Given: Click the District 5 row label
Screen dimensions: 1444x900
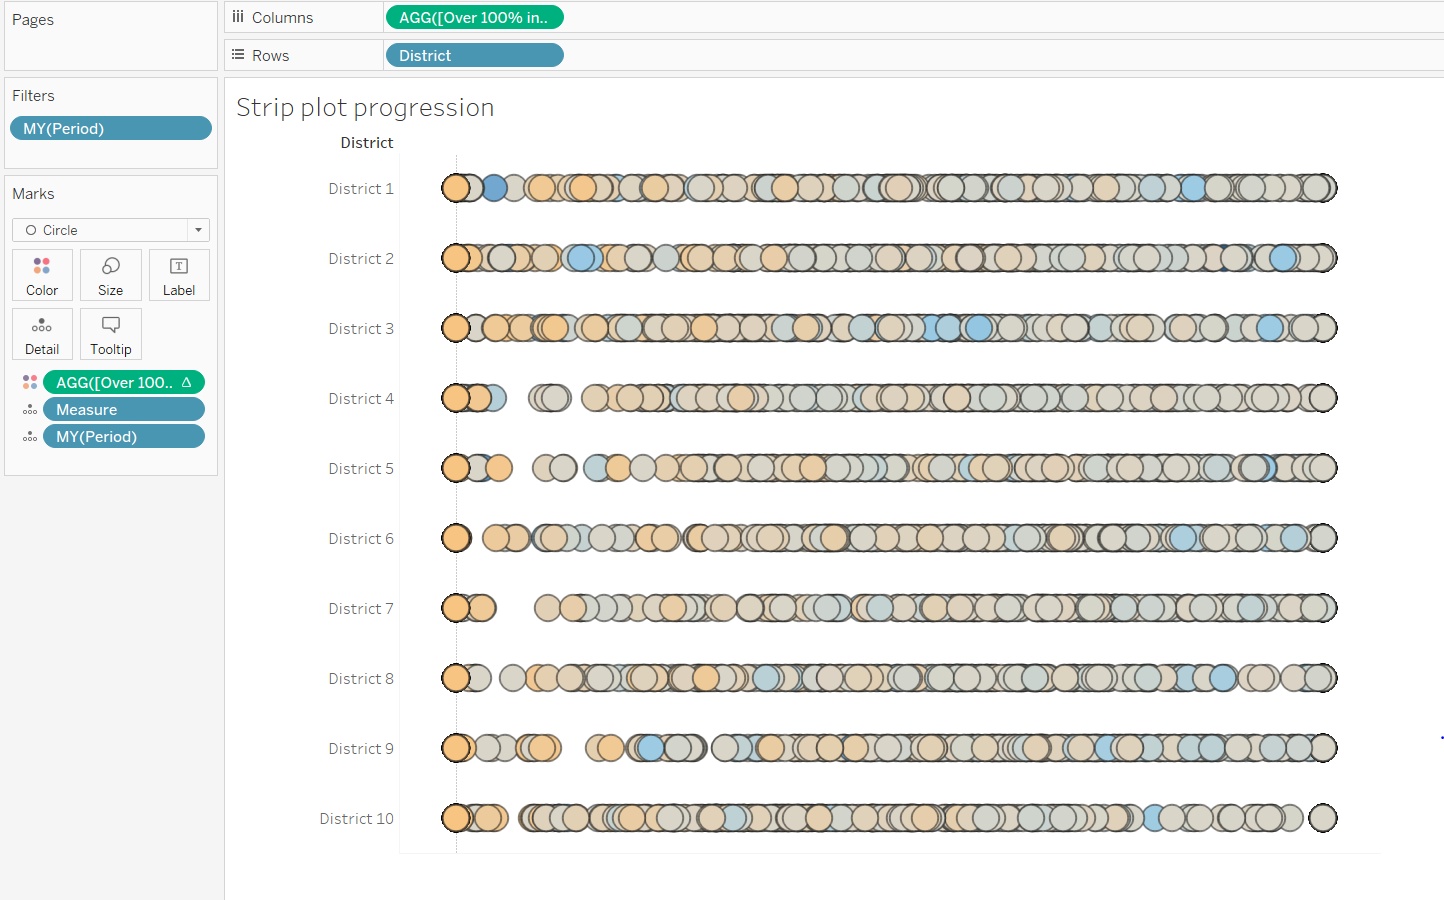Looking at the screenshot, I should (x=361, y=468).
